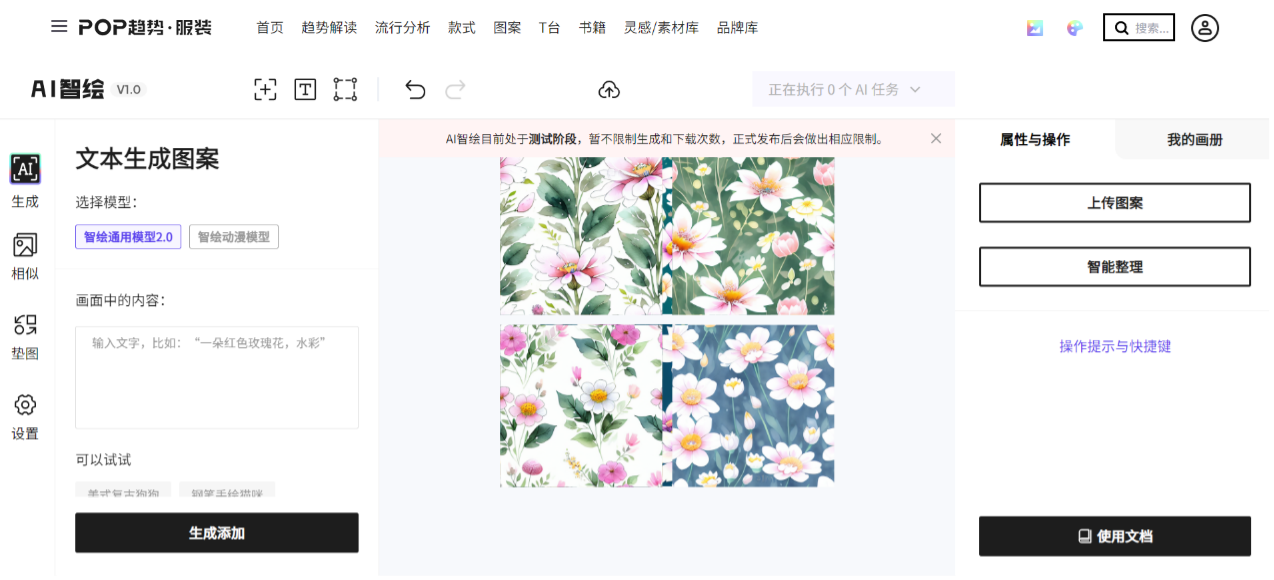Click the 生成添加 button
1274x580 pixels.
(217, 533)
